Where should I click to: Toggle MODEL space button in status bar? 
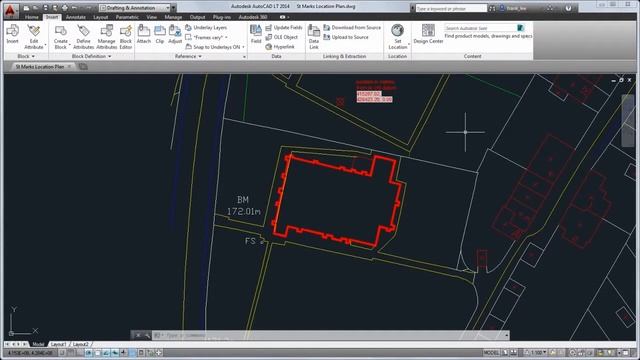click(491, 352)
